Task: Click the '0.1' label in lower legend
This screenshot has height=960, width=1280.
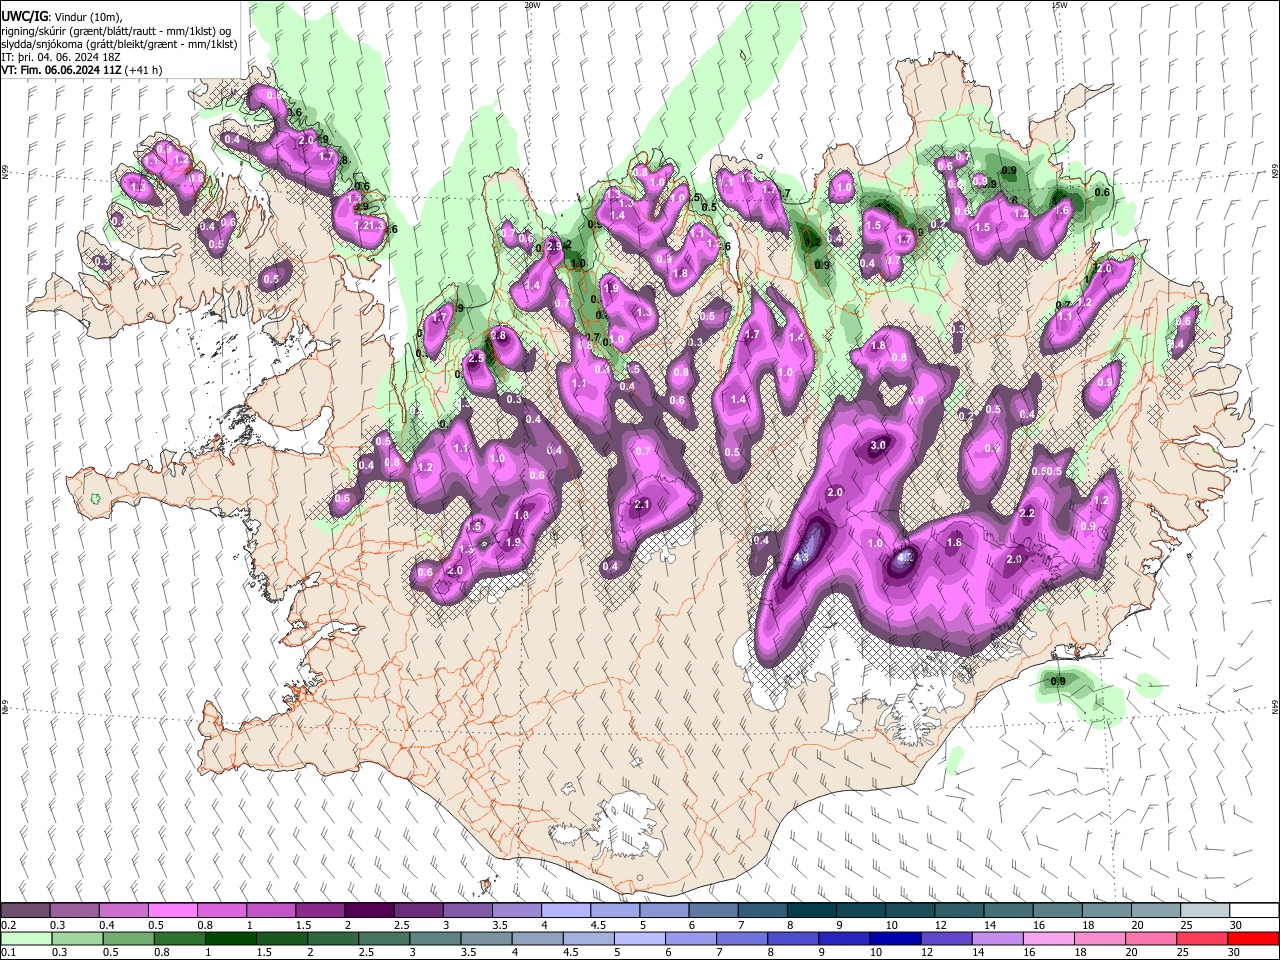Action: pyautogui.click(x=8, y=953)
